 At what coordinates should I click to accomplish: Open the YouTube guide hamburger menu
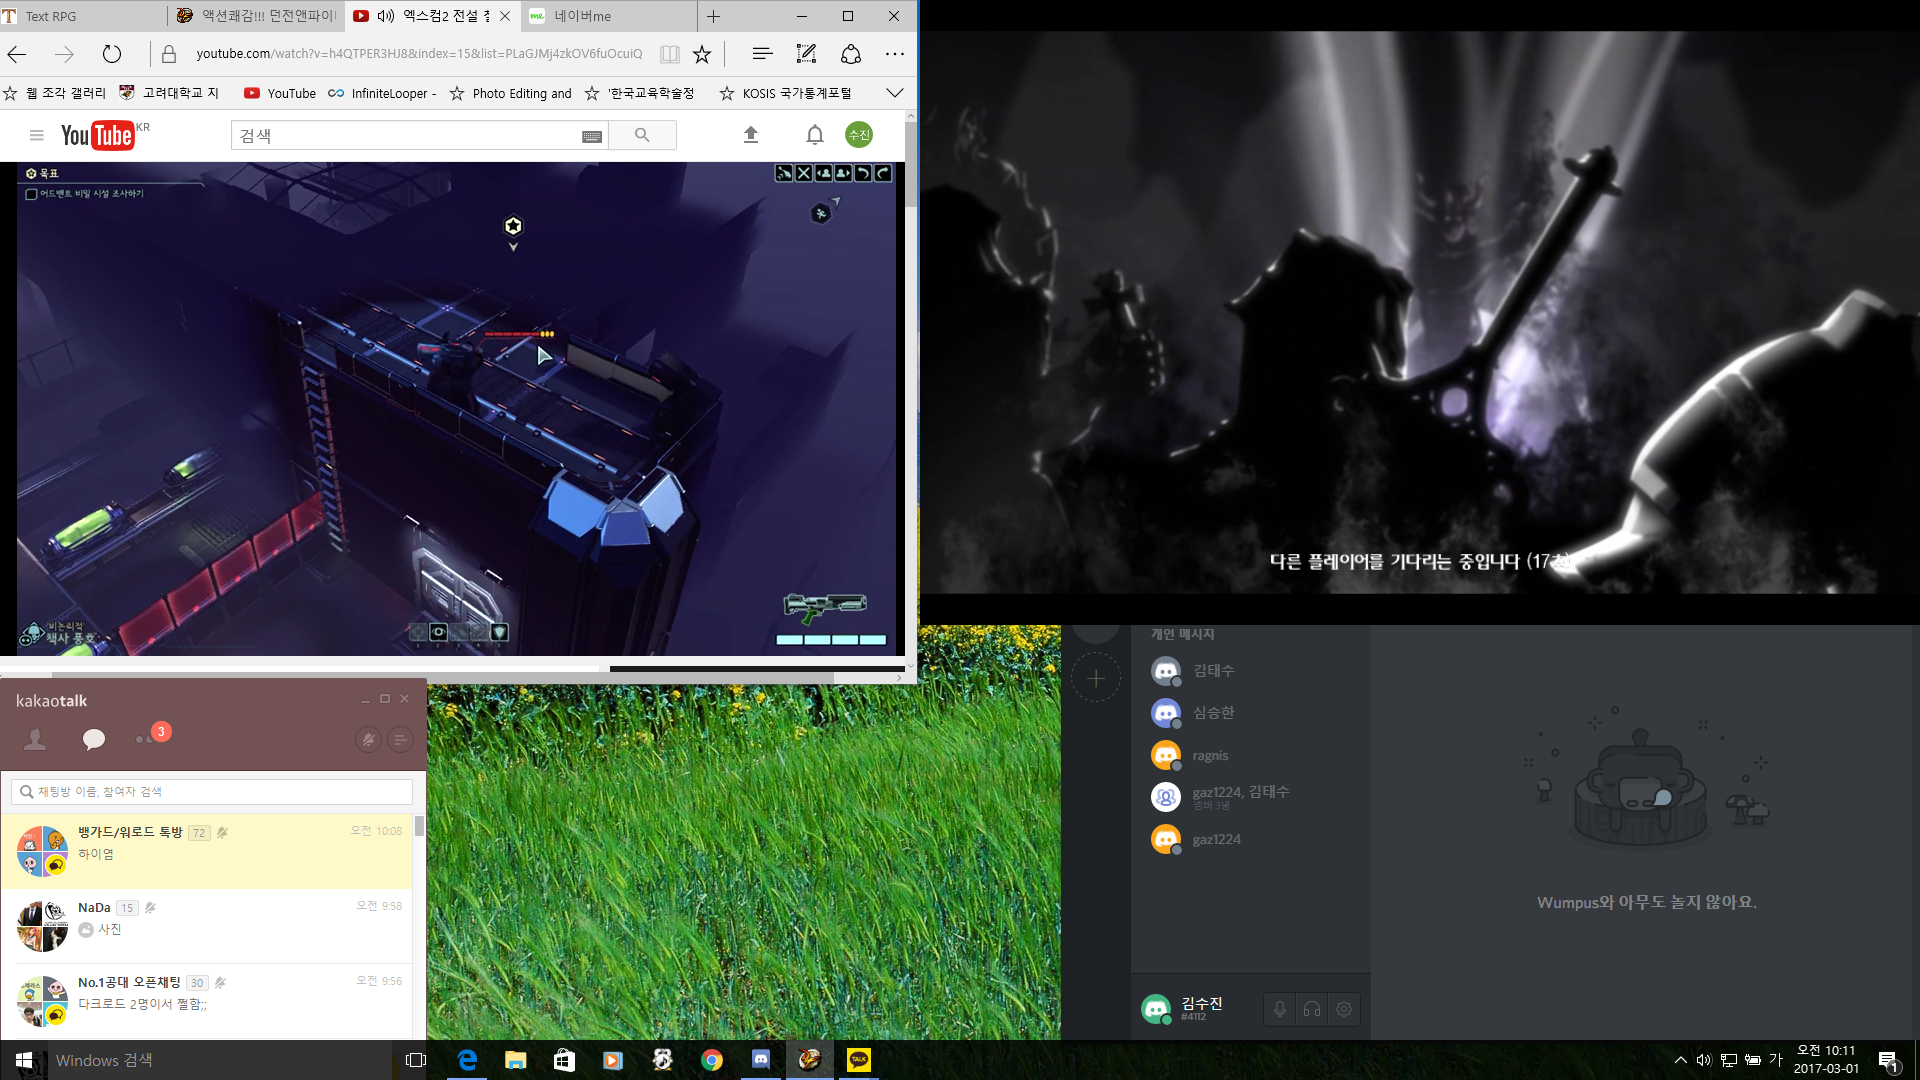(37, 135)
